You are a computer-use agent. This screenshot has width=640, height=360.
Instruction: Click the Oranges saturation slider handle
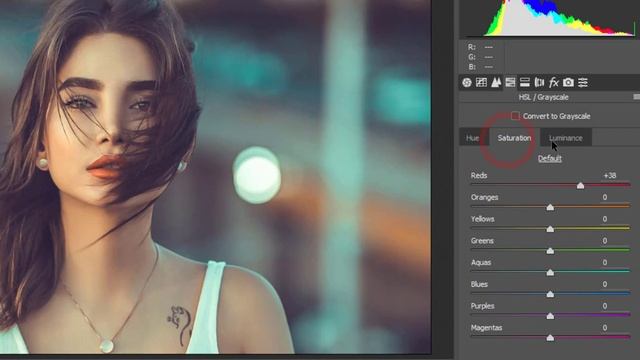pyautogui.click(x=550, y=207)
